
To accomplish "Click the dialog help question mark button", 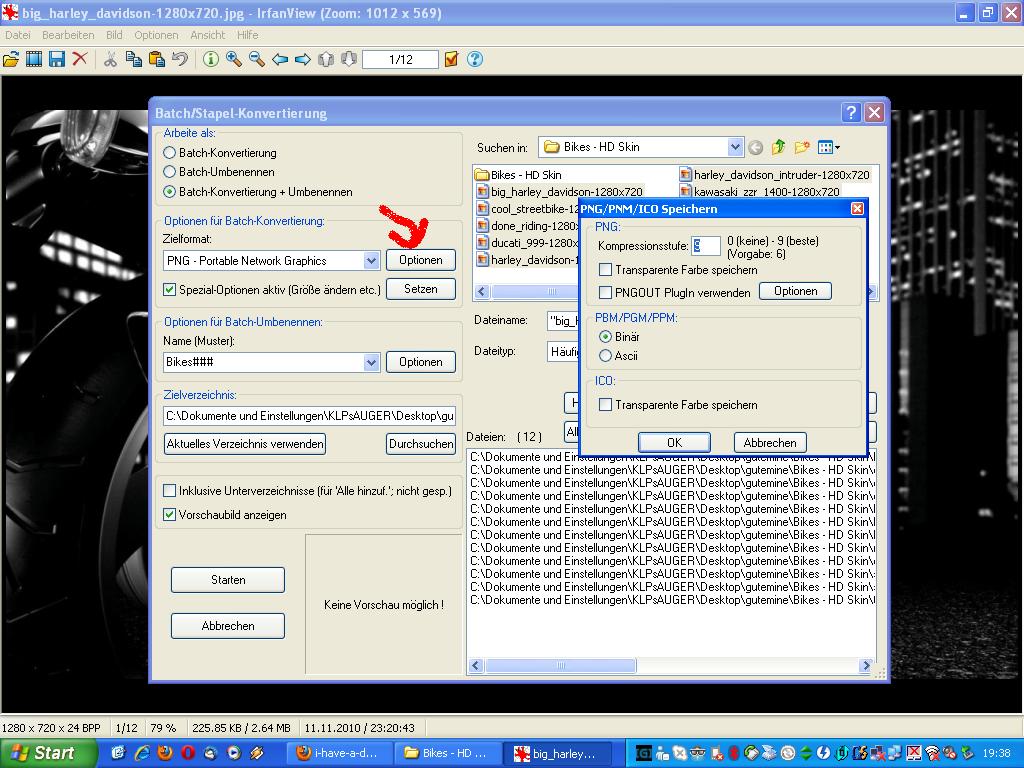I will coord(850,113).
